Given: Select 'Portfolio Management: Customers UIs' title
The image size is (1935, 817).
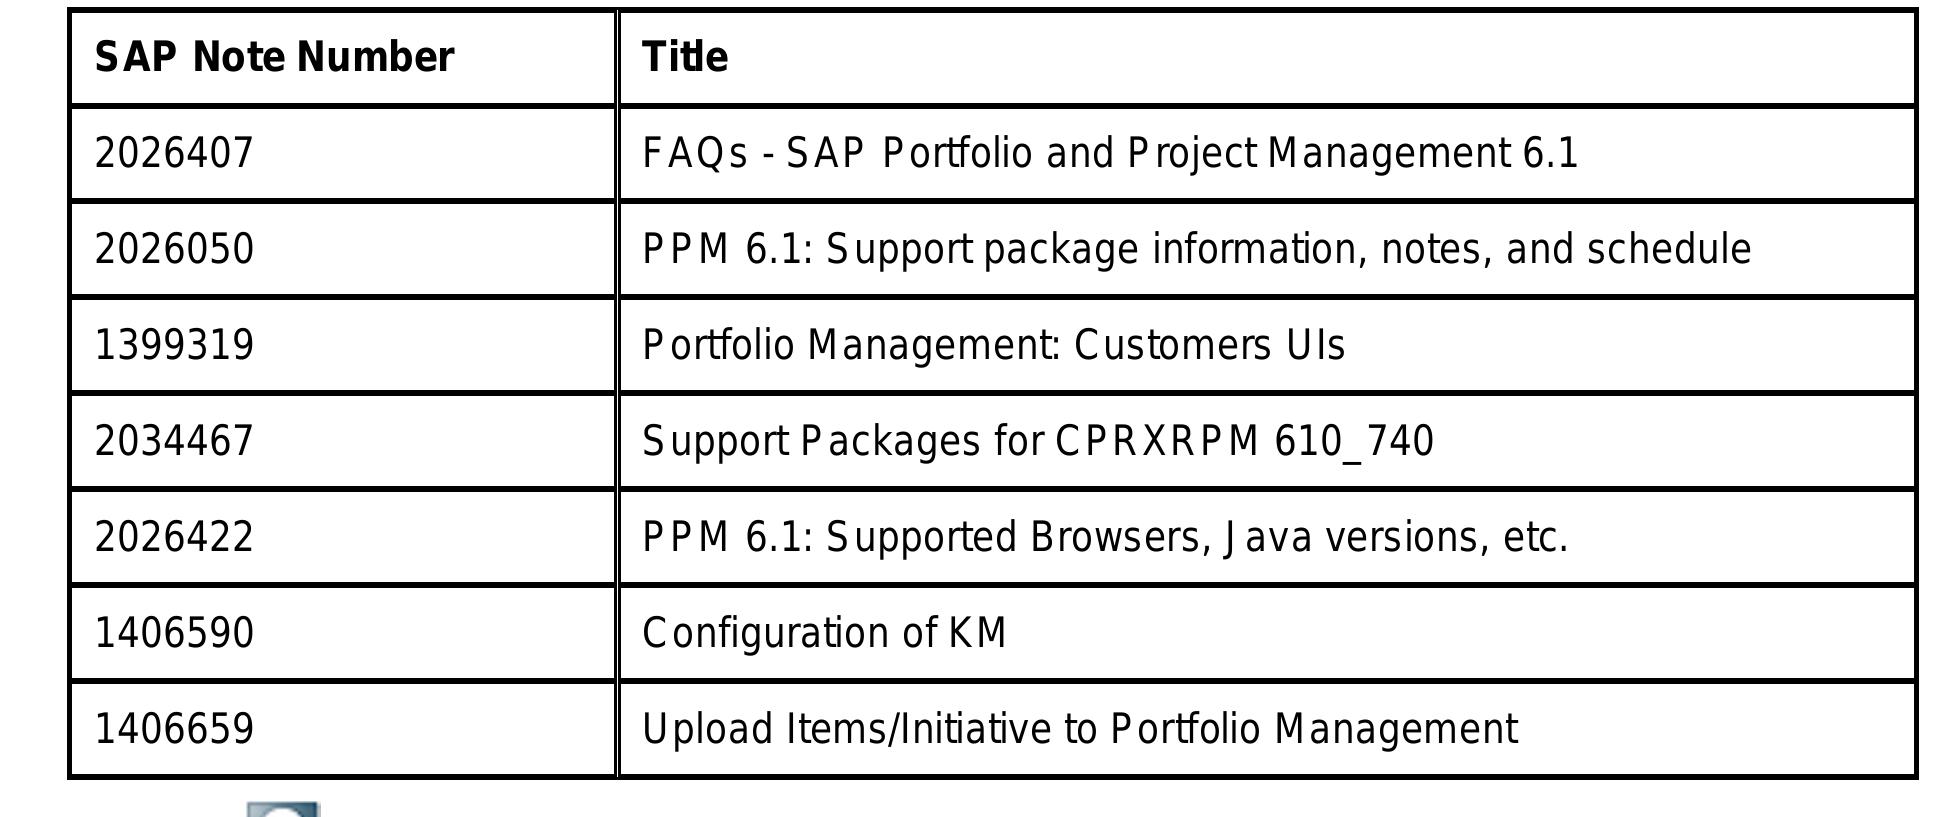Looking at the screenshot, I should point(993,345).
